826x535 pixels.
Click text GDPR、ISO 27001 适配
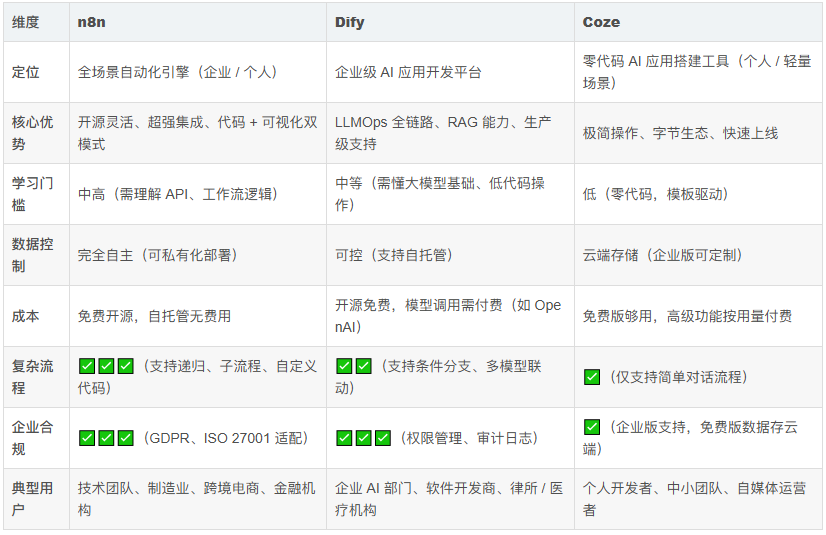(x=225, y=438)
